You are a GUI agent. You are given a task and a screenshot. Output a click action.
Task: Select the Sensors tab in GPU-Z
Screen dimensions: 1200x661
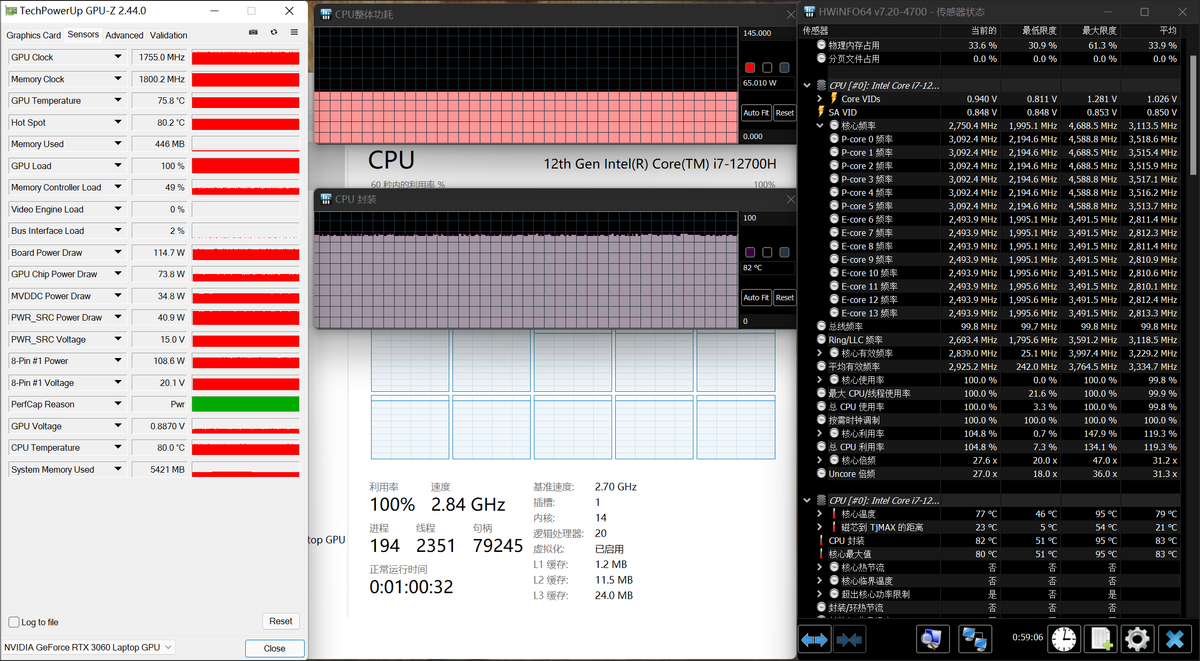84,34
